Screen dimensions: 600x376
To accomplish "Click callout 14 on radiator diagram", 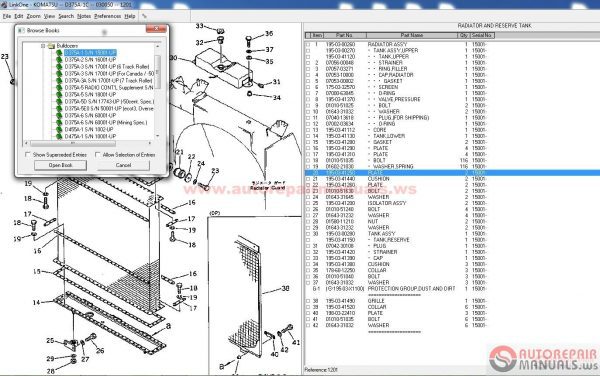I will point(36,303).
